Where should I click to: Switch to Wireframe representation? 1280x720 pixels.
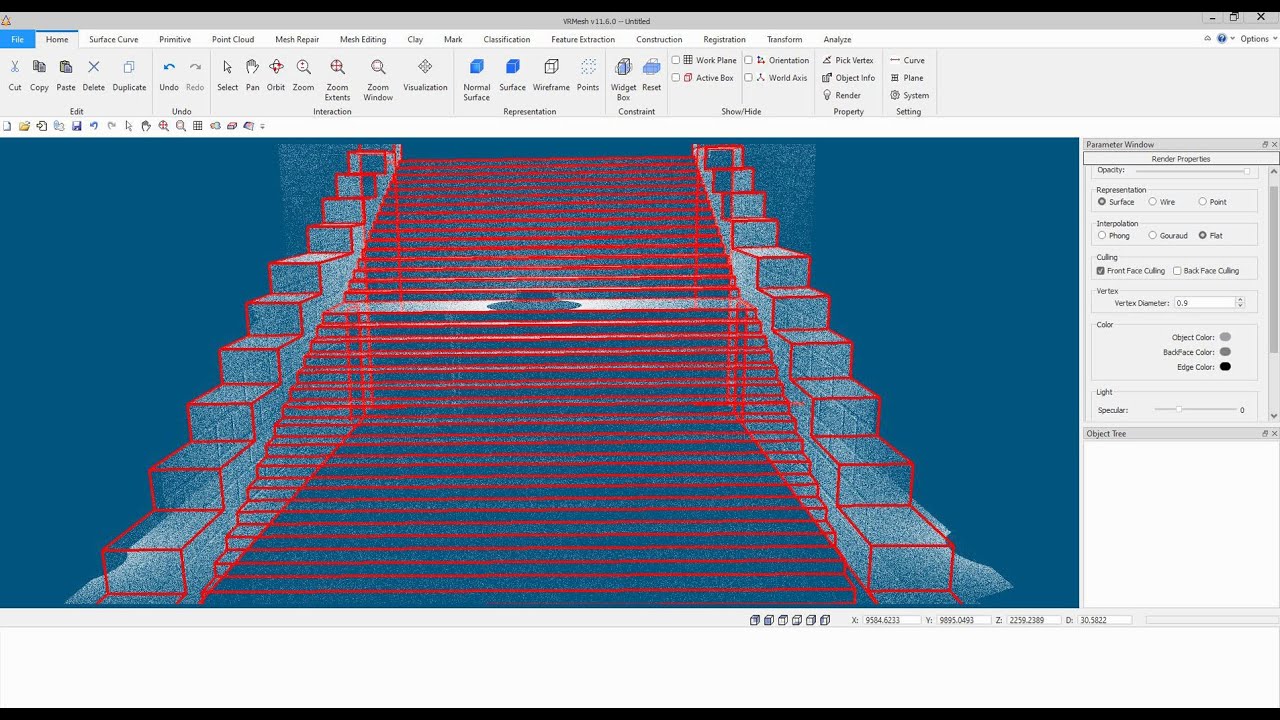(x=551, y=67)
